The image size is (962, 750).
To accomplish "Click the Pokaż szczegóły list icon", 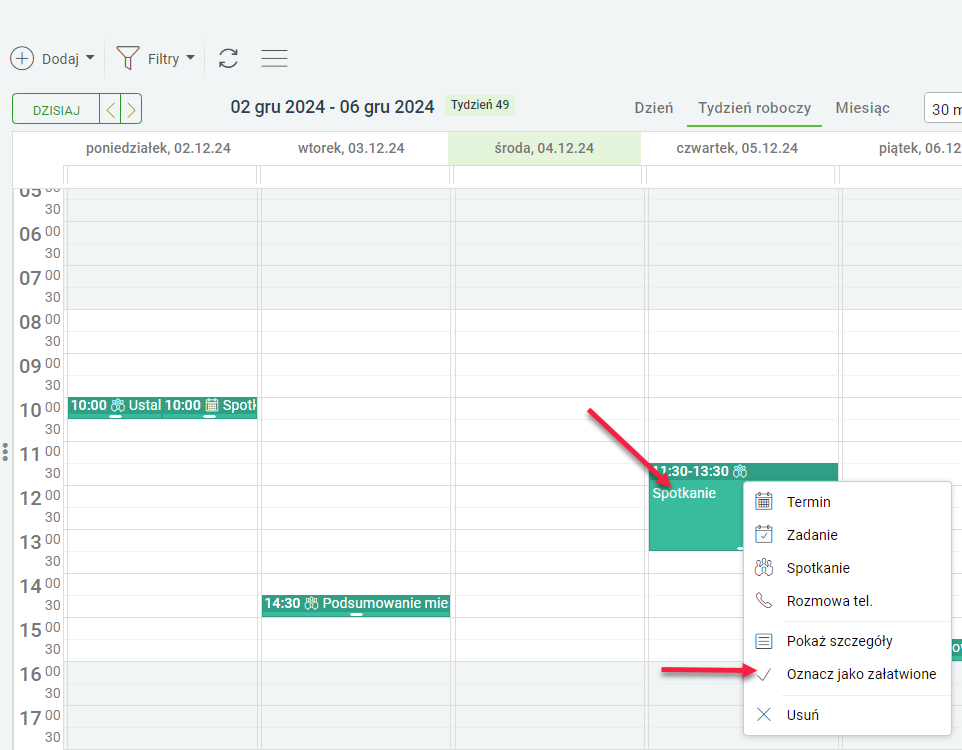I will tap(764, 641).
